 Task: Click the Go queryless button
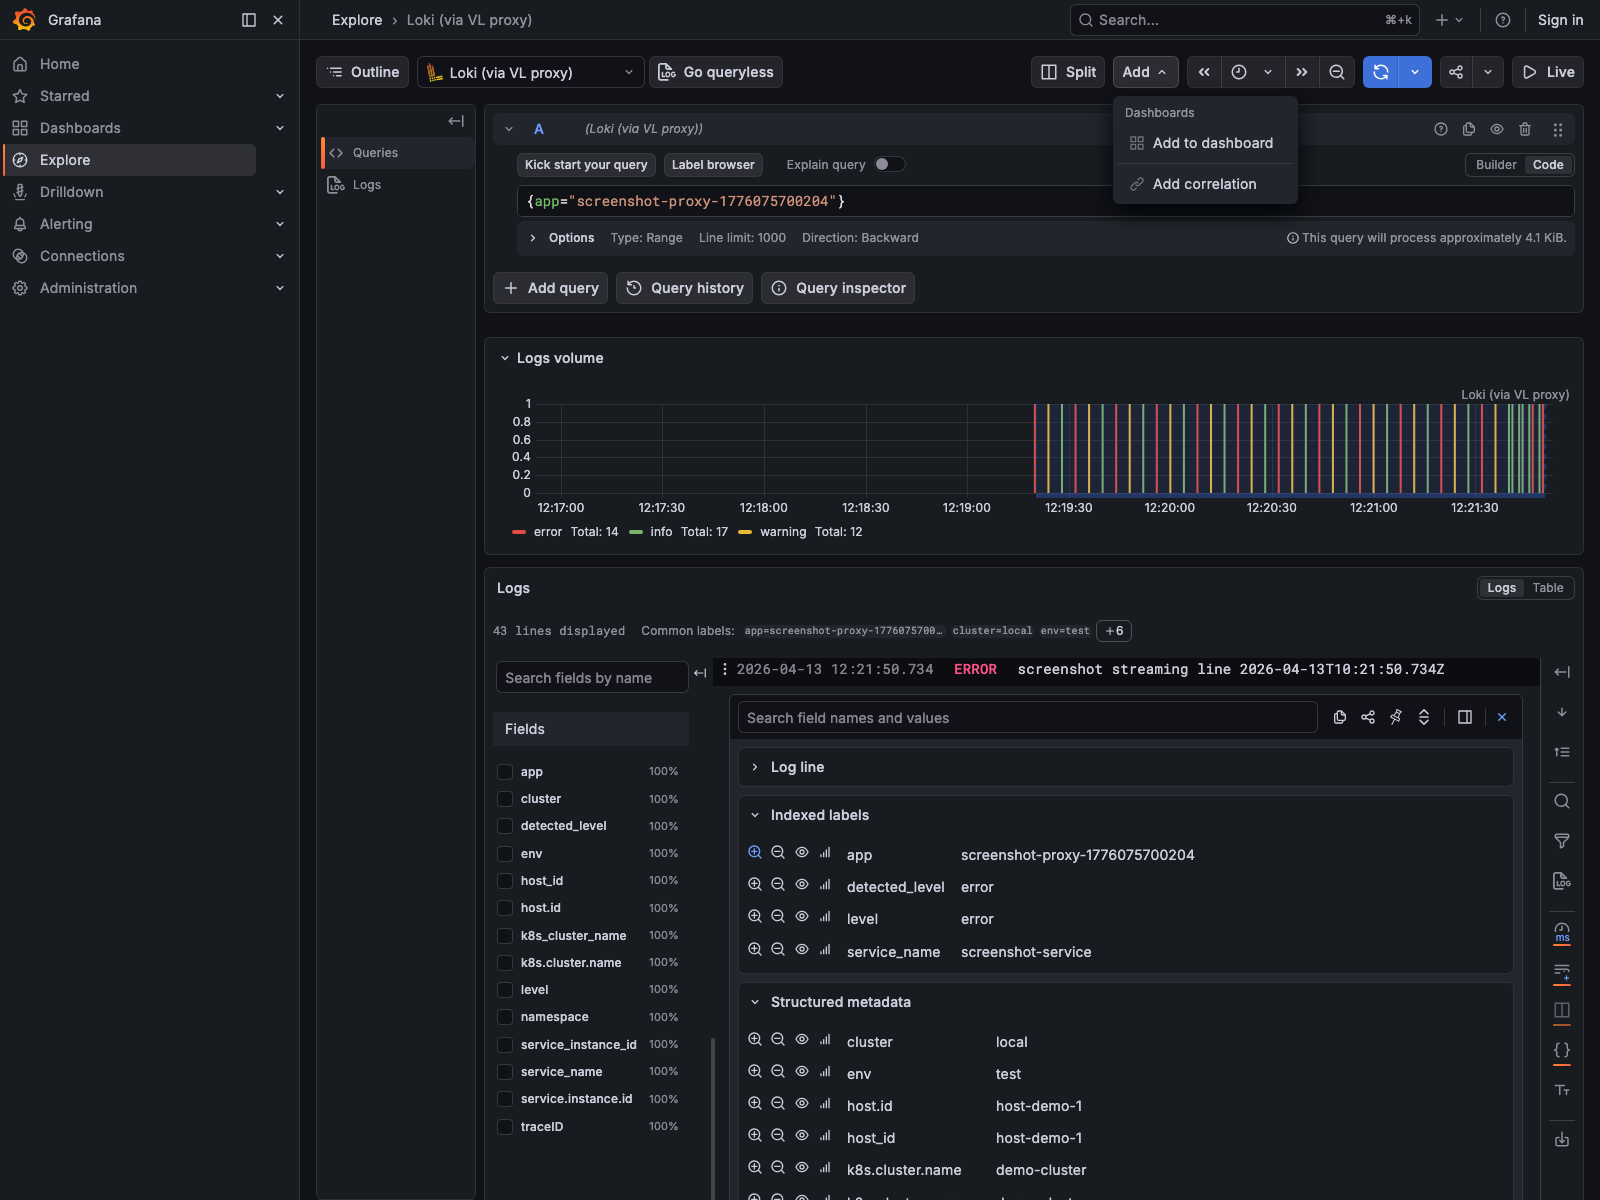coord(716,72)
